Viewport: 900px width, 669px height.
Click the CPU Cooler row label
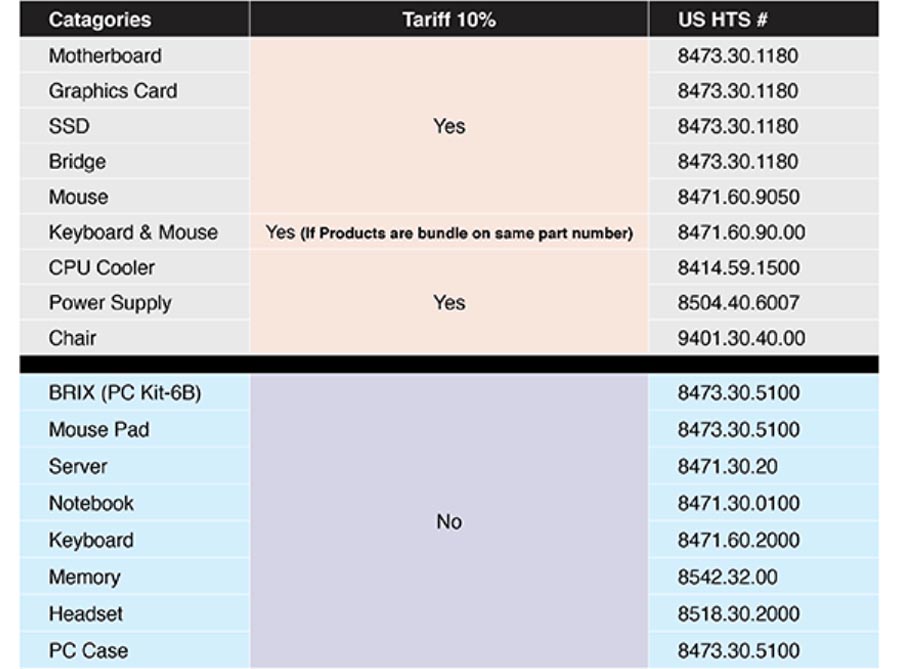pos(102,267)
